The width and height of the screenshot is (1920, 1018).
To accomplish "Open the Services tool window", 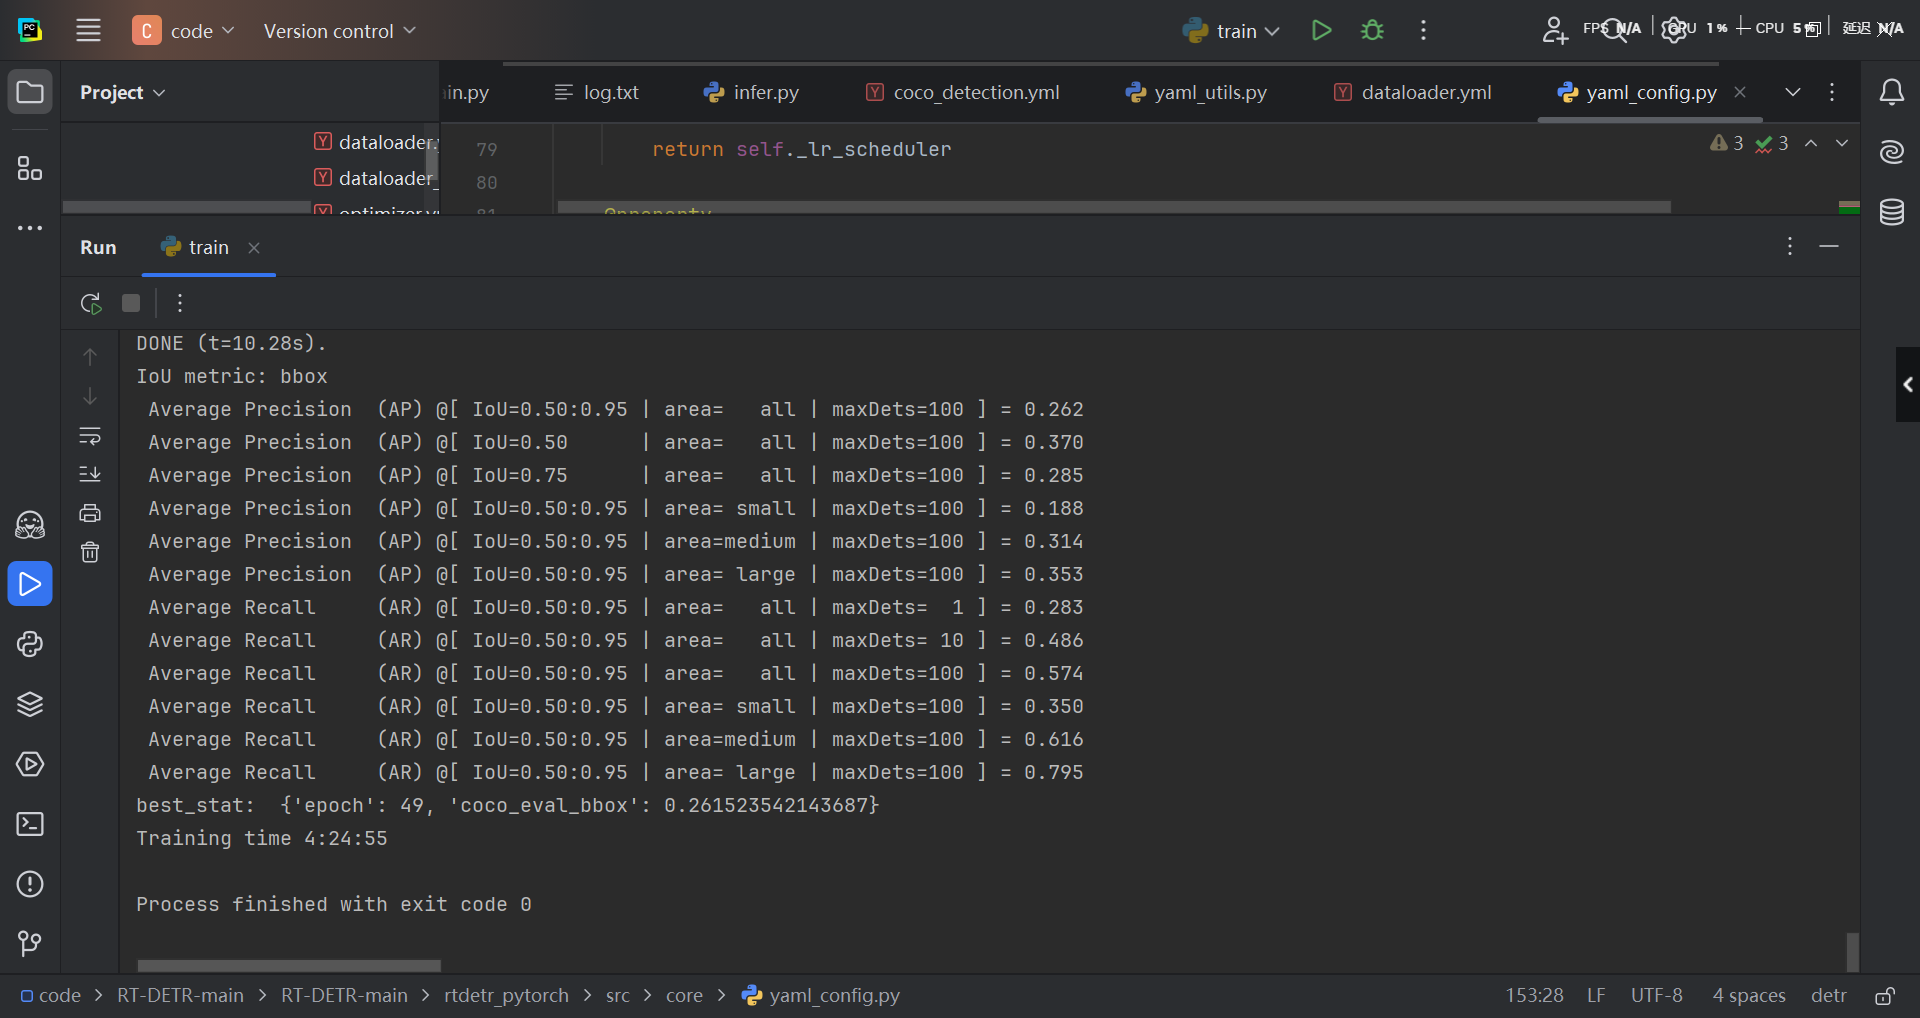I will tap(30, 764).
